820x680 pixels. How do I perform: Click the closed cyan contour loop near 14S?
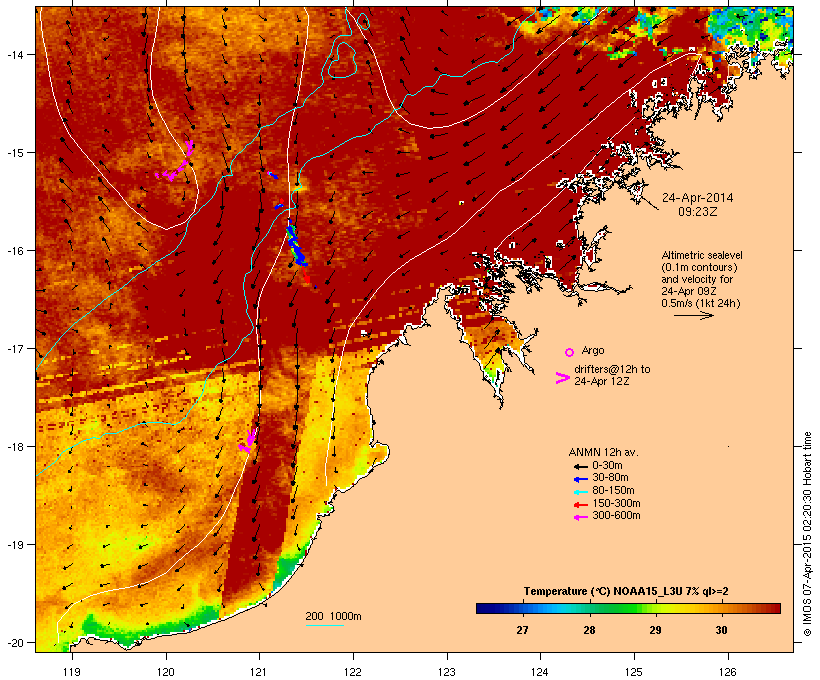click(x=343, y=60)
